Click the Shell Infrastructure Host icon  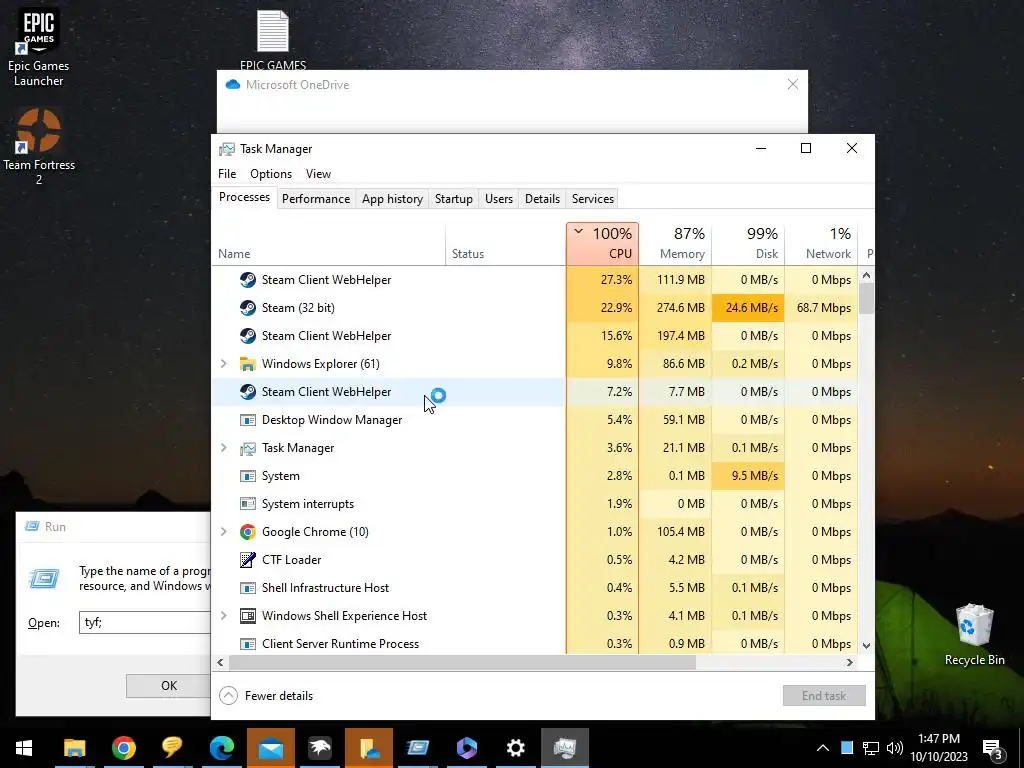pos(248,588)
